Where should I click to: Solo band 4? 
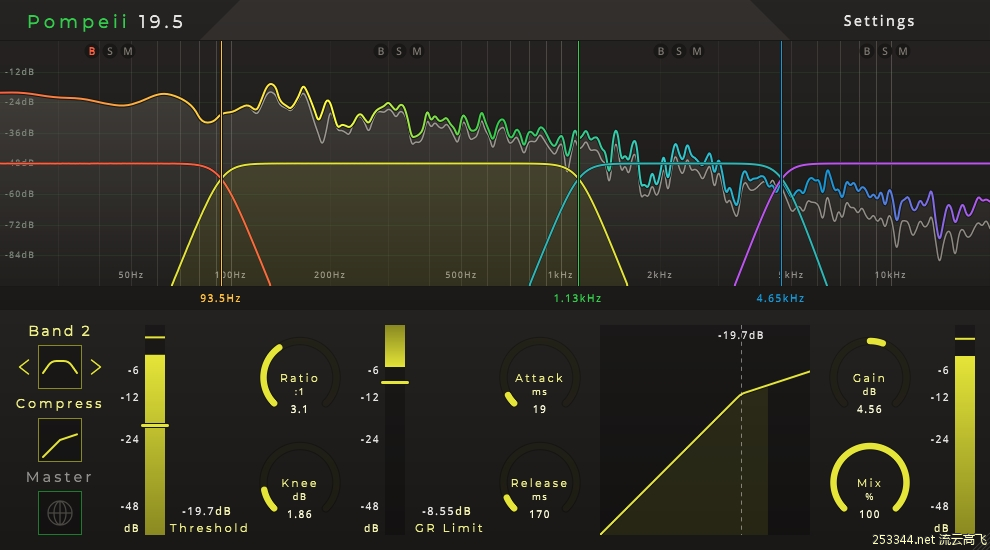point(885,51)
